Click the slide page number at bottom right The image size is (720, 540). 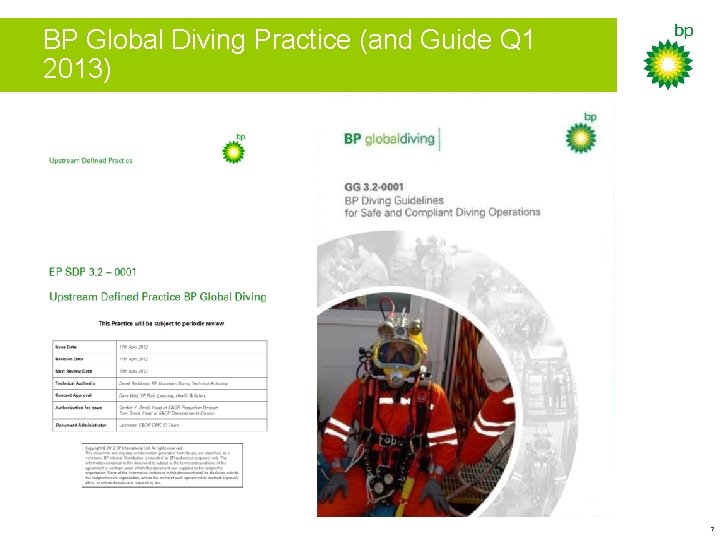712,529
